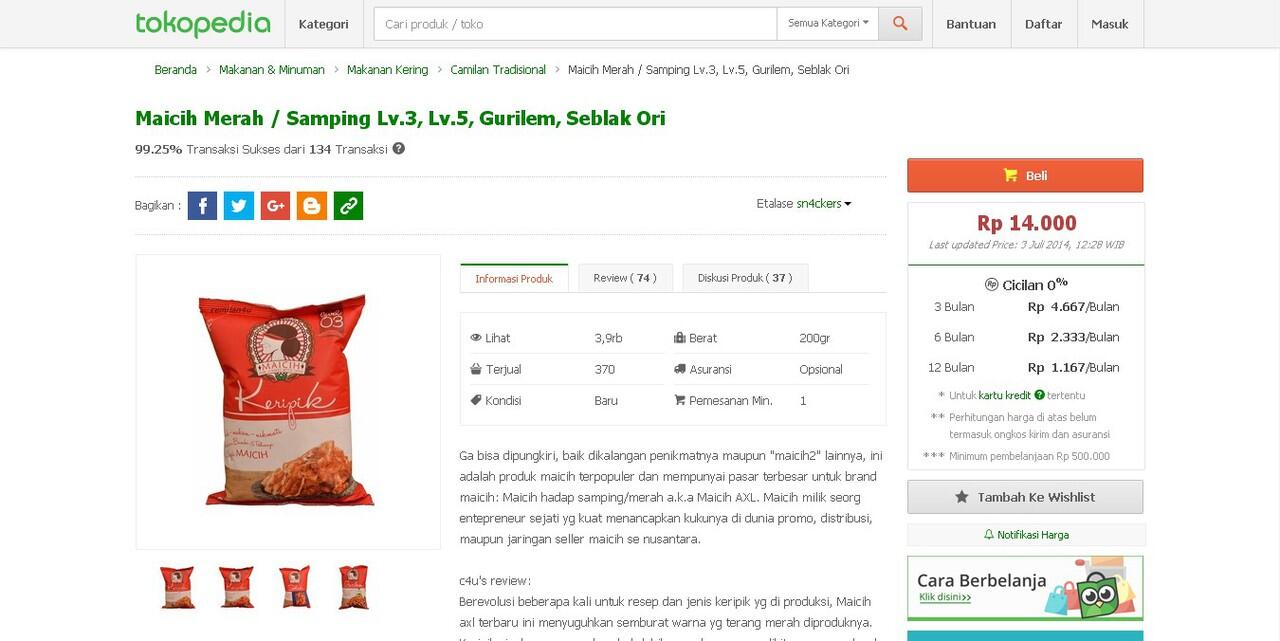Viewport: 1280px width, 641px height.
Task: Copy product link with green chain icon
Action: click(348, 206)
